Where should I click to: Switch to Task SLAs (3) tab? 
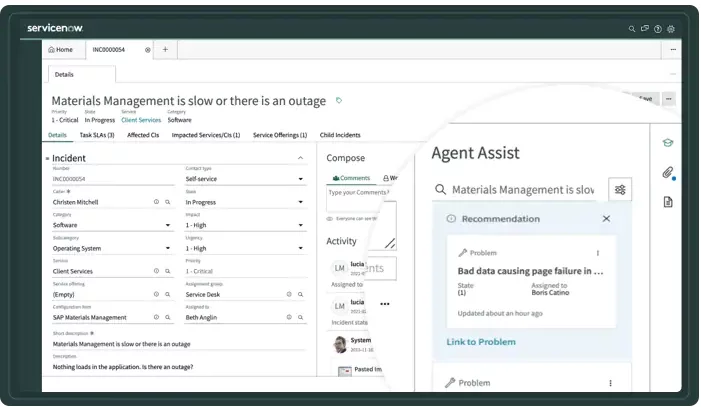coord(97,135)
